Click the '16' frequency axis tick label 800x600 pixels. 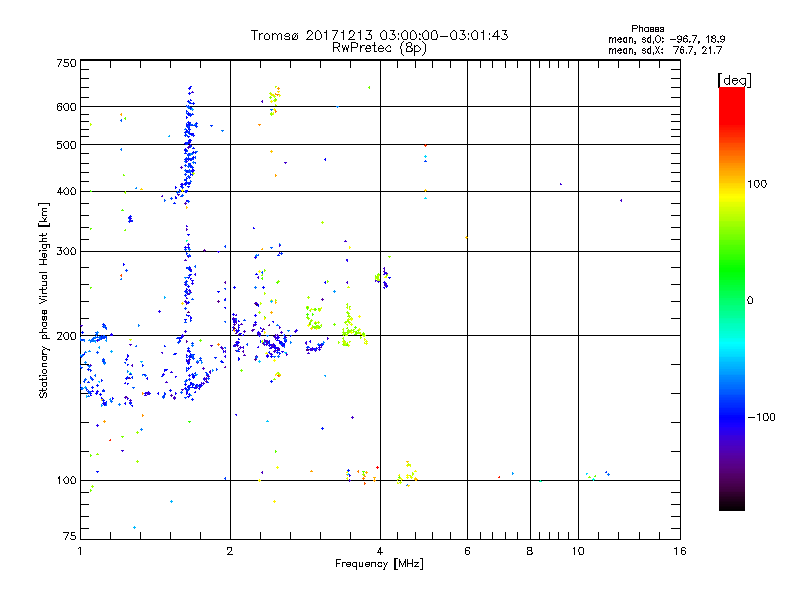(x=680, y=551)
